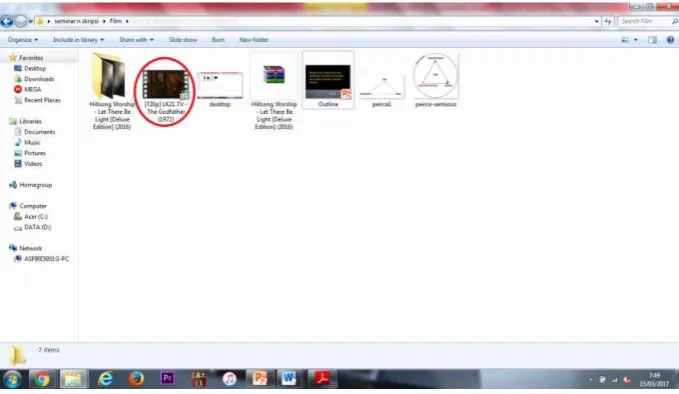Click the network signal tray icon
Screen dimensions: 679x394
tap(614, 380)
